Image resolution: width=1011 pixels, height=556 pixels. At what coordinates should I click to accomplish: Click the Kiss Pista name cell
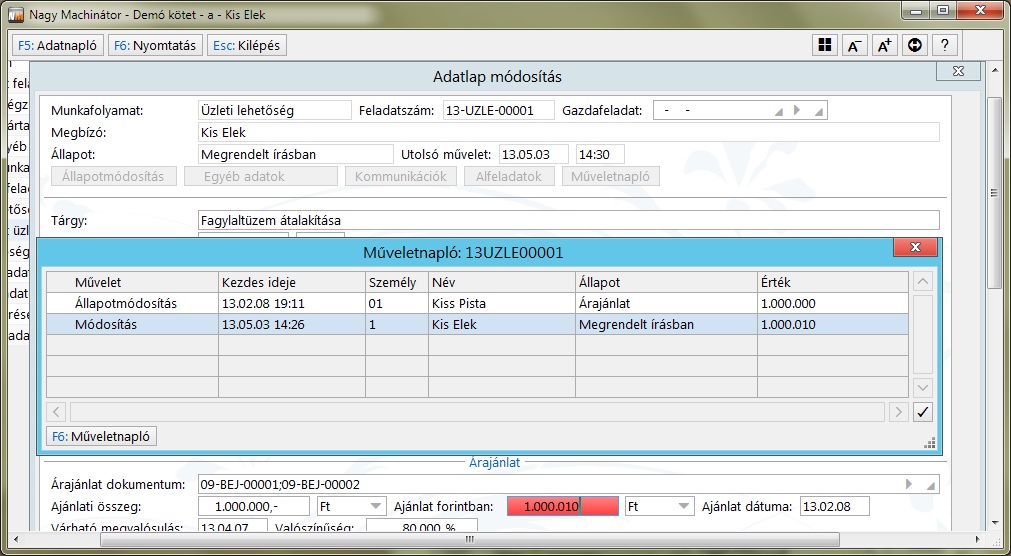point(502,303)
